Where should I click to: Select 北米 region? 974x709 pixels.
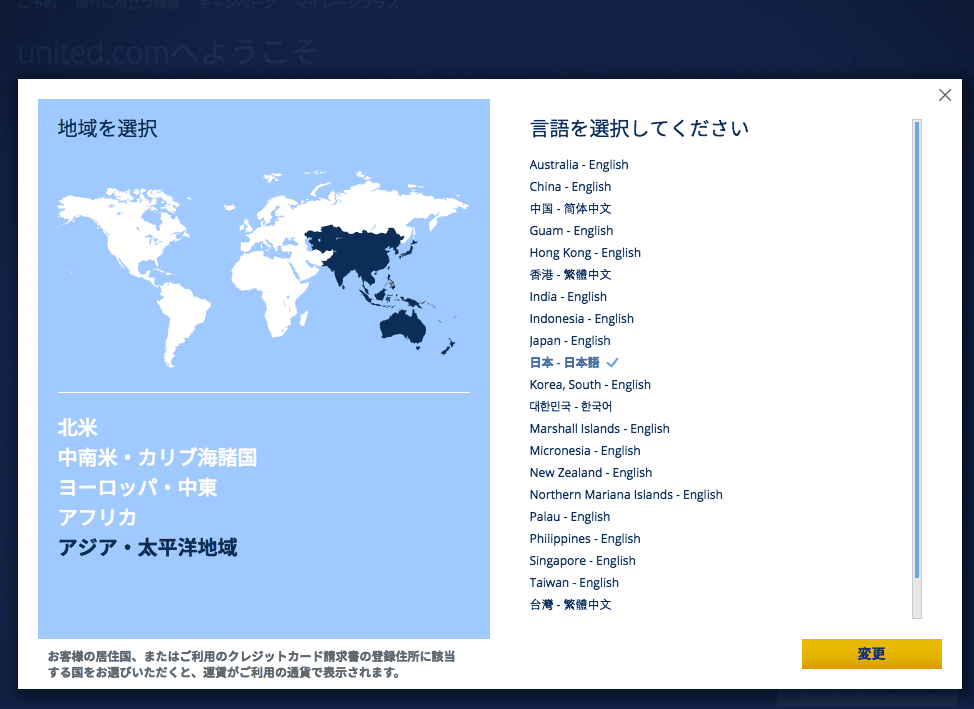[x=78, y=428]
